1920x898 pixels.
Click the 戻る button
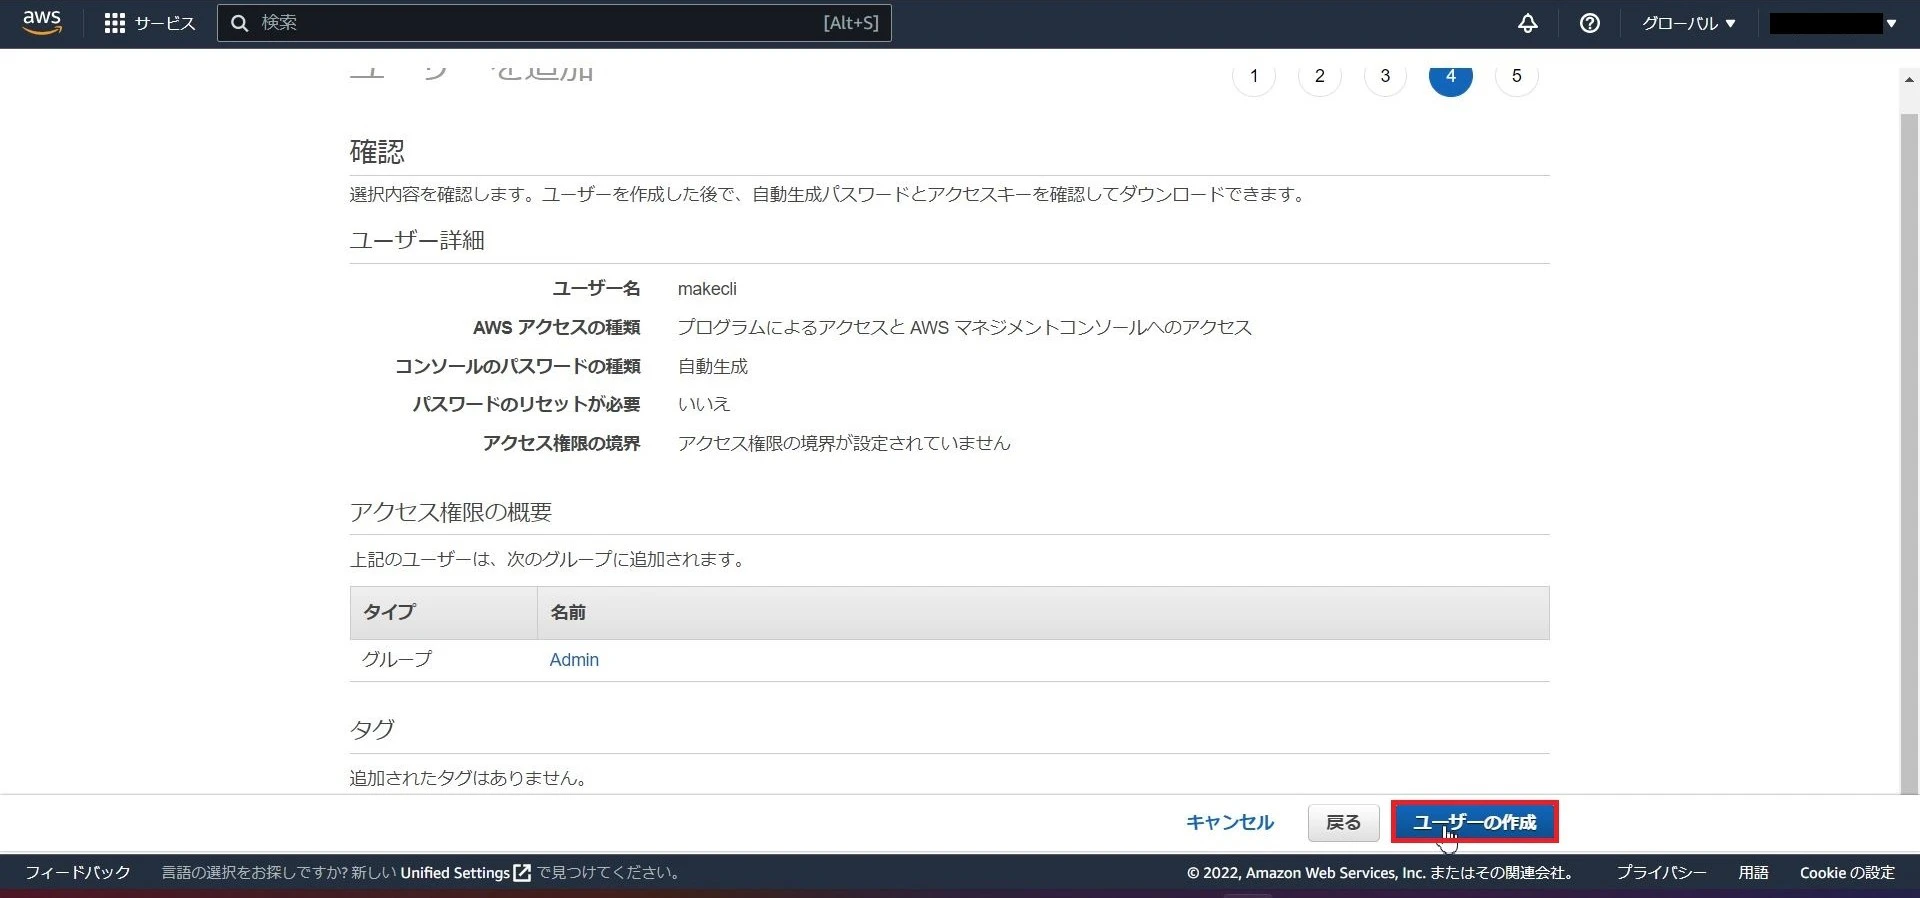click(x=1344, y=822)
